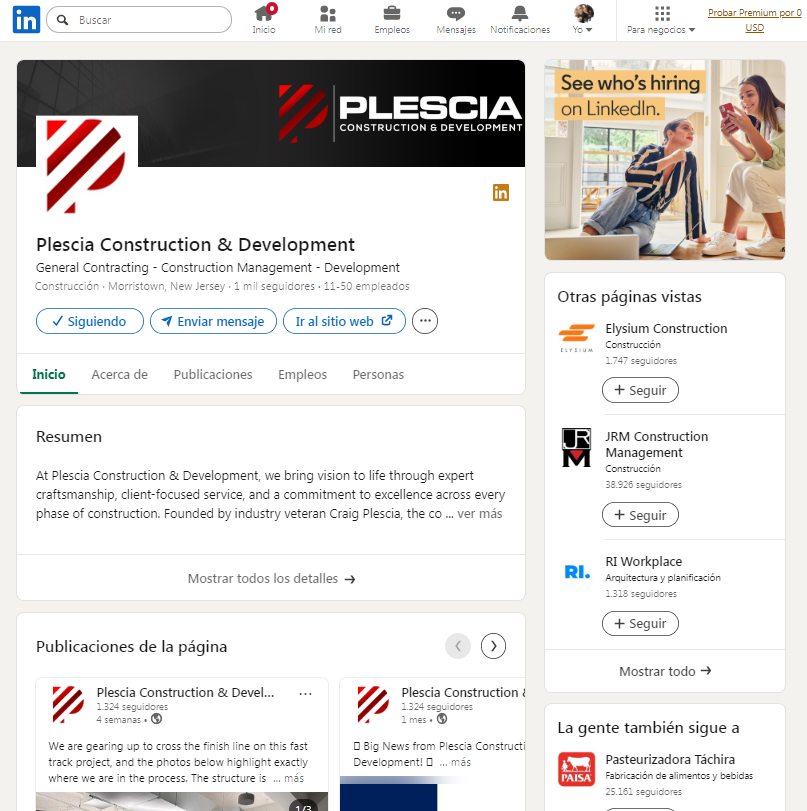Open three-dot menu on first post card
Screen dimensions: 807x811
[x=305, y=694]
